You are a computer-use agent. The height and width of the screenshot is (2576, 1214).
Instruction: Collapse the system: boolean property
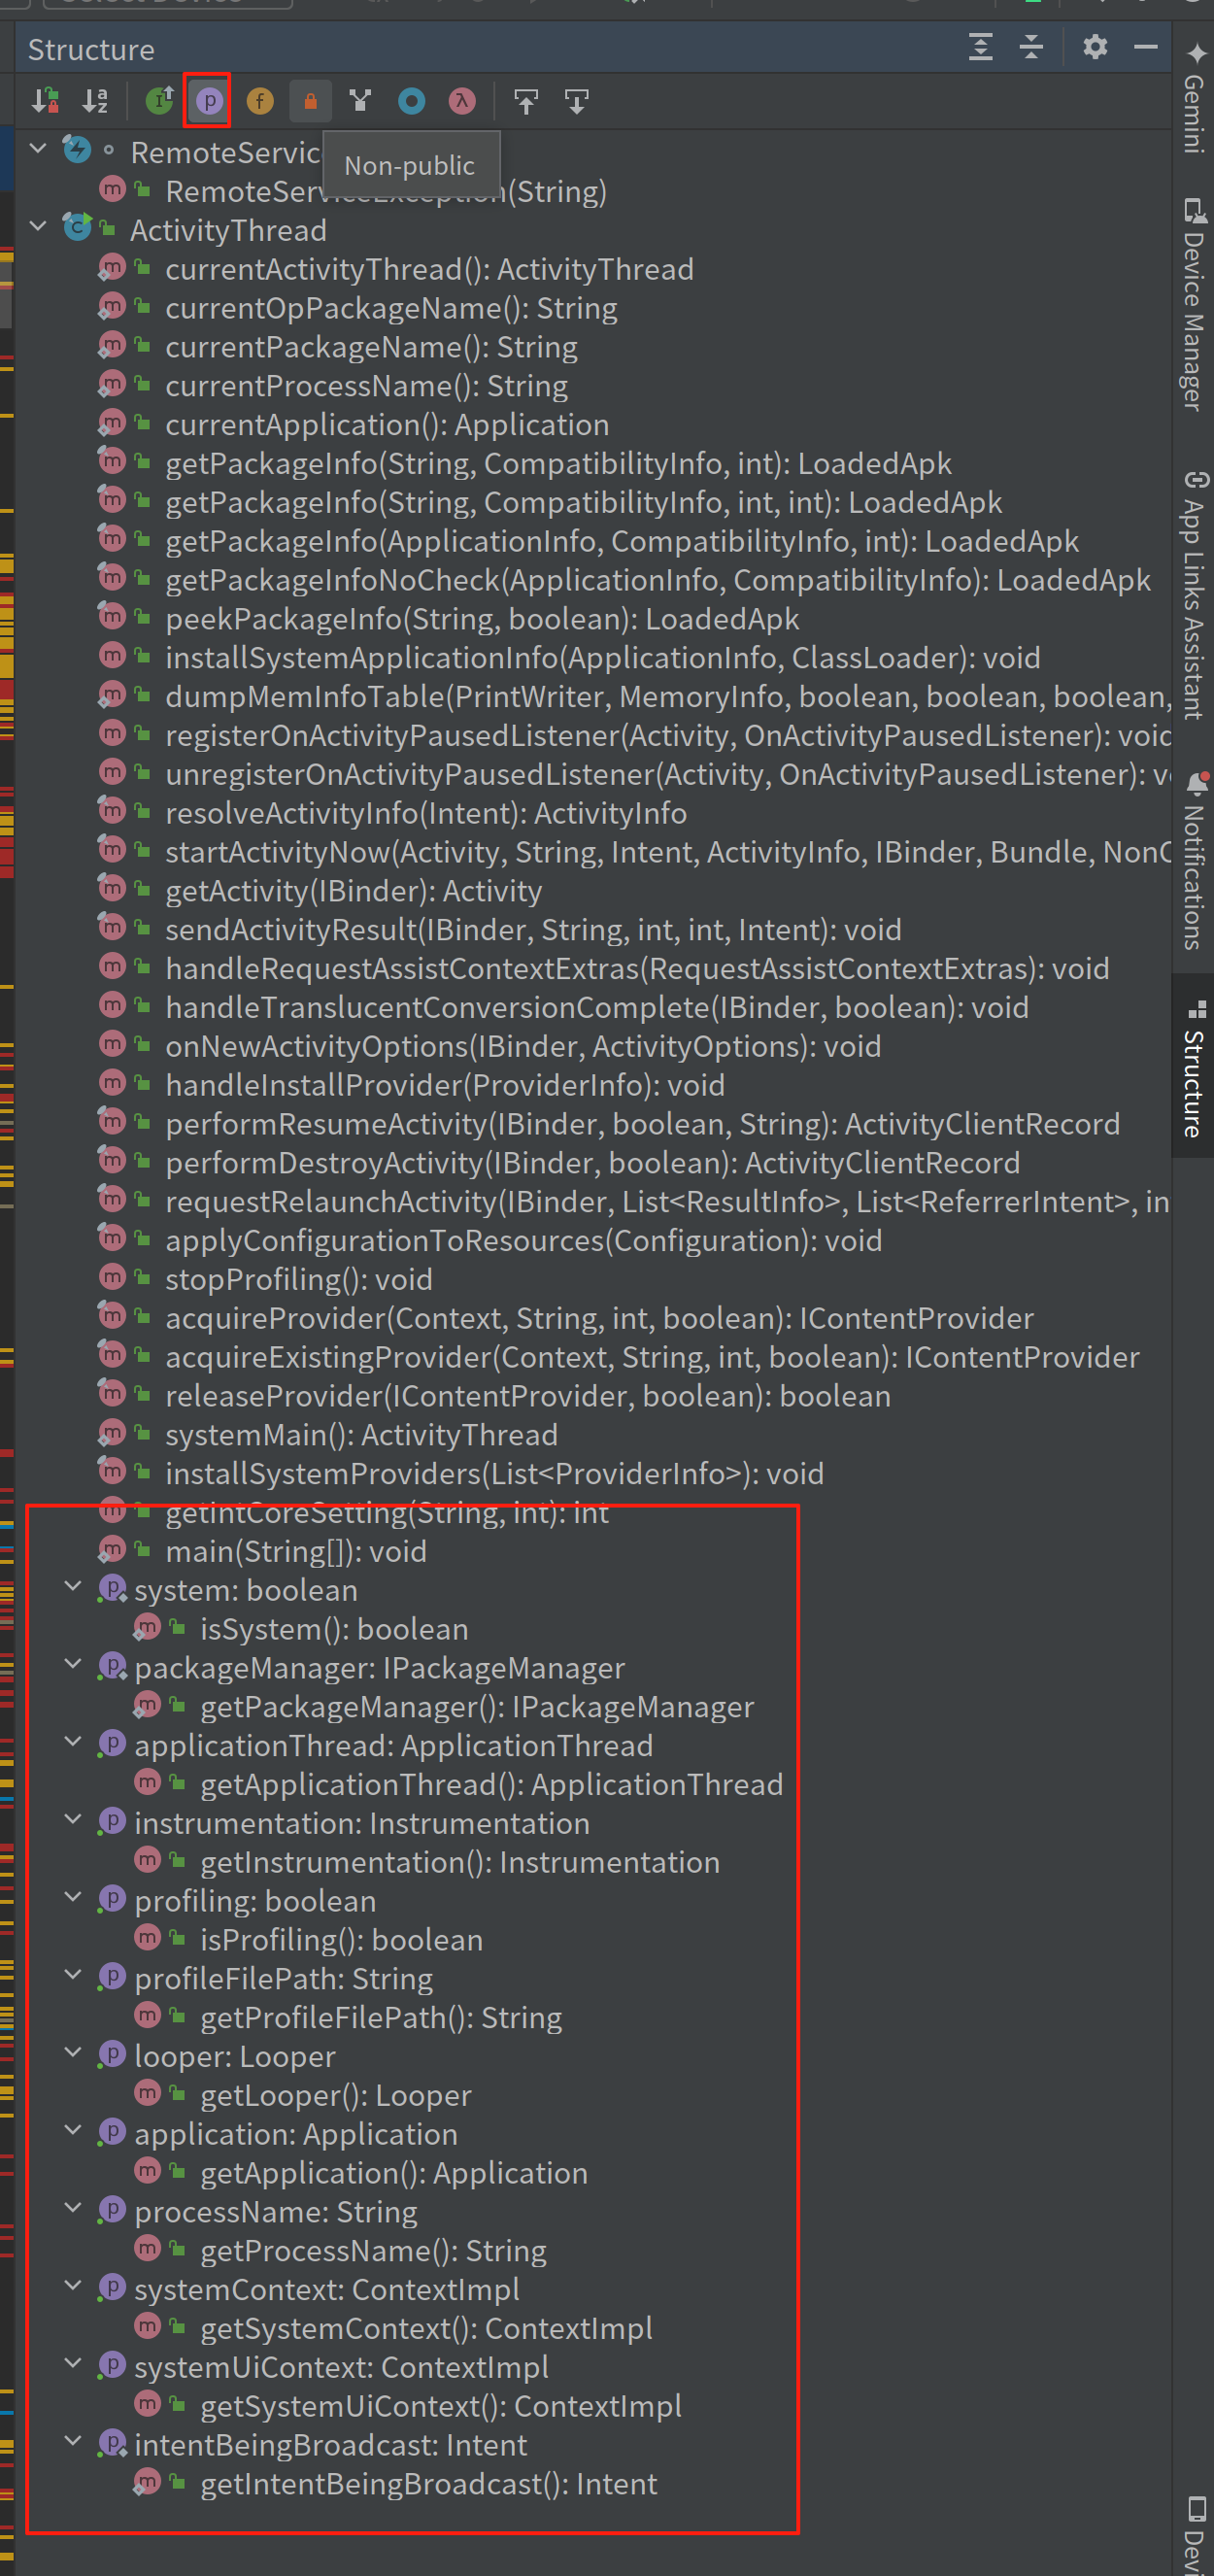(x=73, y=1586)
